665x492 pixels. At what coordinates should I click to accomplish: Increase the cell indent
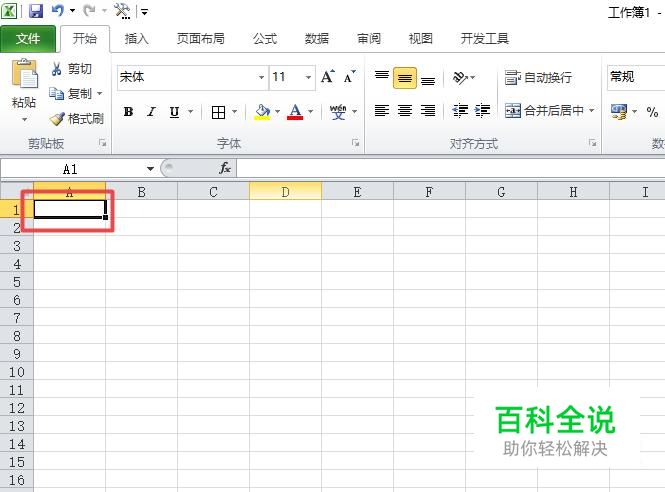[x=483, y=111]
